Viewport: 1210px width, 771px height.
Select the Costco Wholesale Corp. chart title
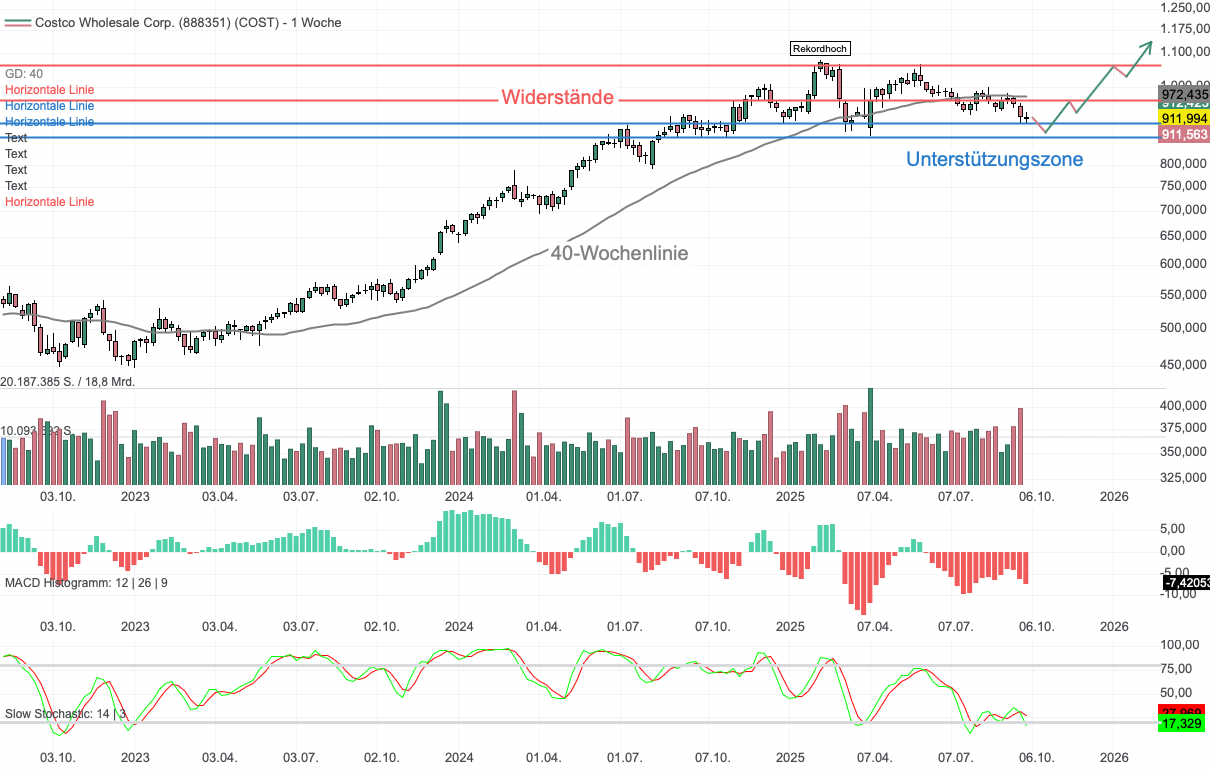point(188,22)
